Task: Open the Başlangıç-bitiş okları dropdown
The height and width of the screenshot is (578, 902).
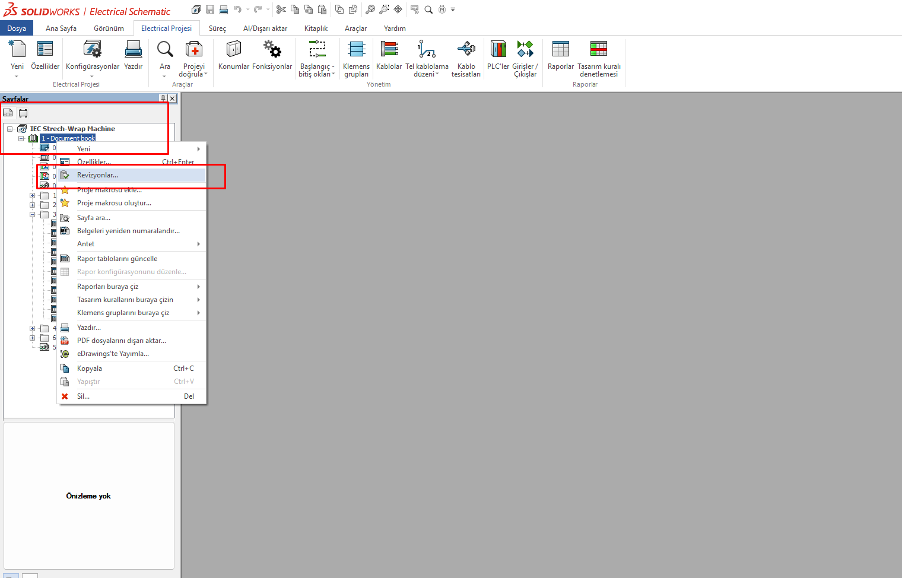Action: point(332,72)
